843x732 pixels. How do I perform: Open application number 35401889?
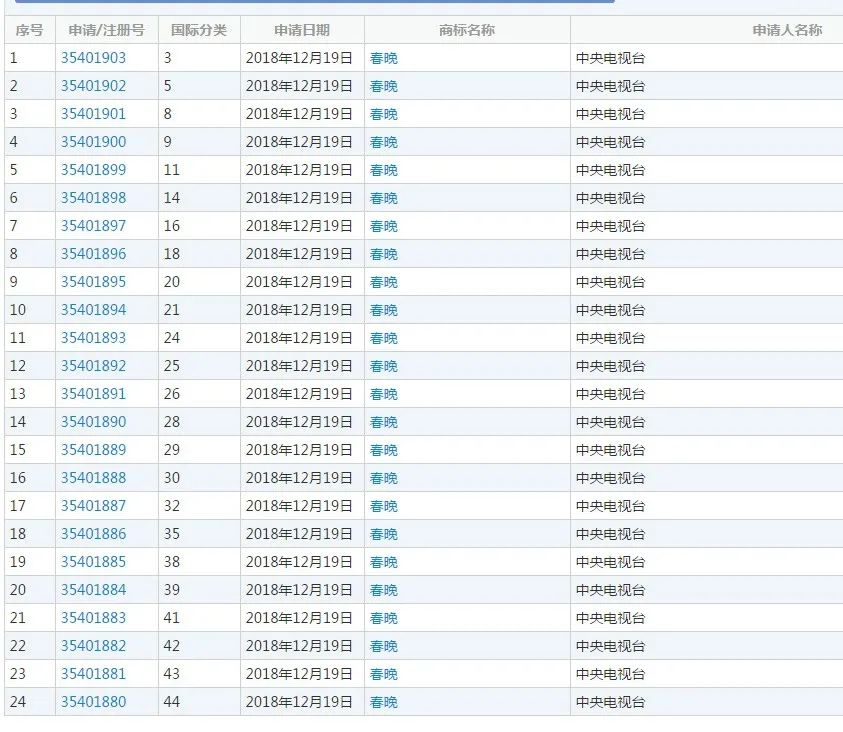[93, 449]
